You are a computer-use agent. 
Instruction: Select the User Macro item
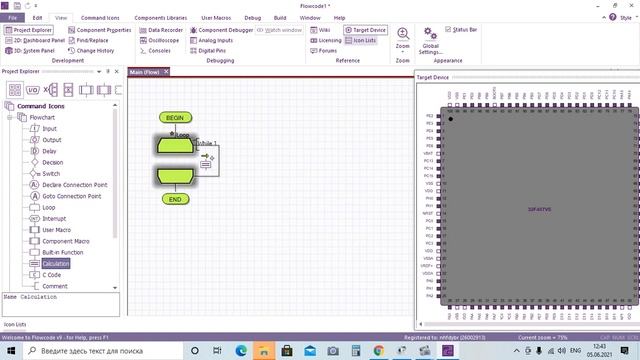pyautogui.click(x=51, y=230)
